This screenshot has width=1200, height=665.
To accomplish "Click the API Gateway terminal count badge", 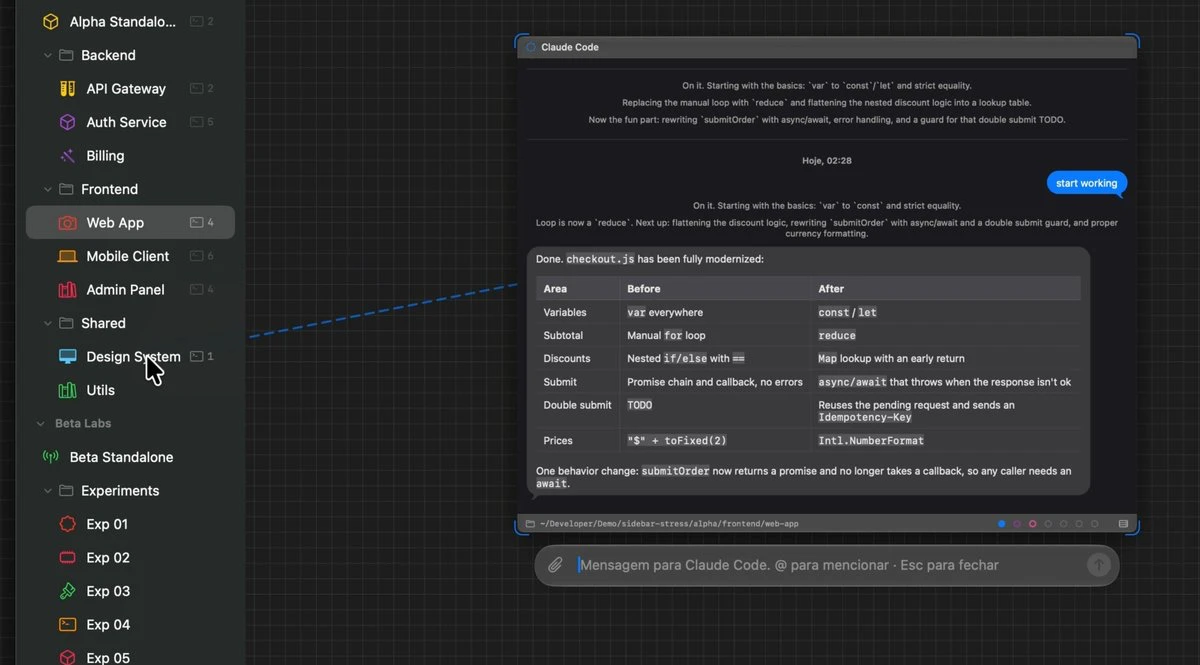I will click(202, 88).
